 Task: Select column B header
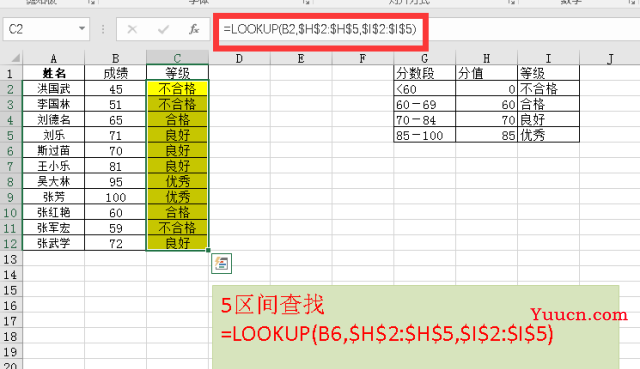tap(116, 58)
